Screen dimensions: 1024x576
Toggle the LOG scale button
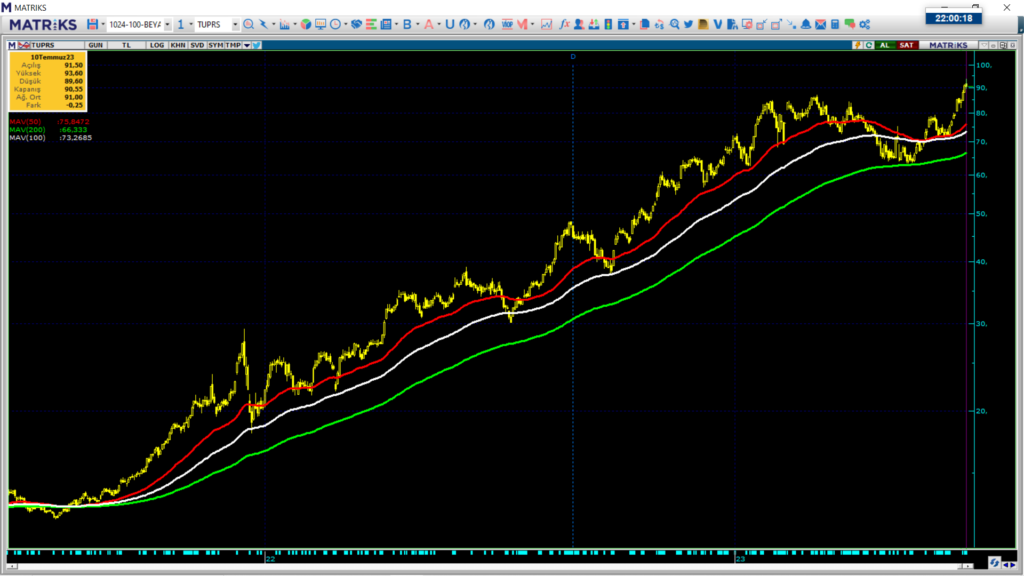pos(157,45)
